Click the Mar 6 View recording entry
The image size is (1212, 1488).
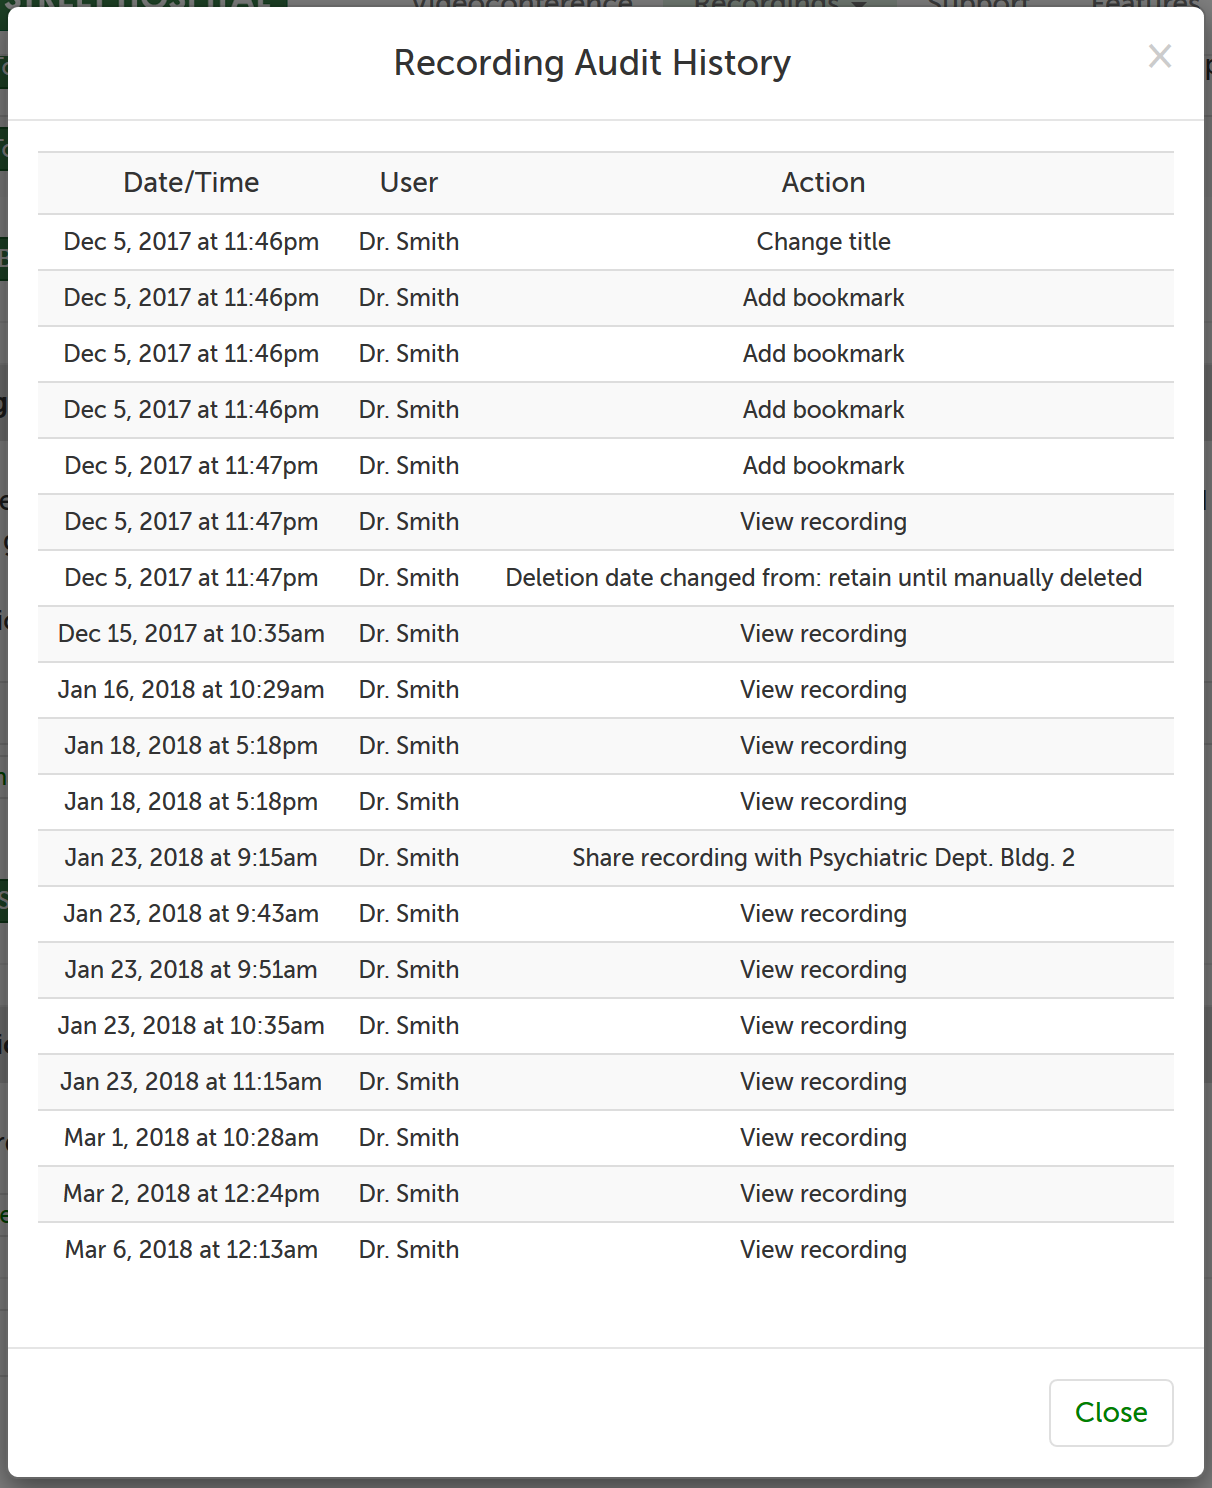[x=823, y=1249]
